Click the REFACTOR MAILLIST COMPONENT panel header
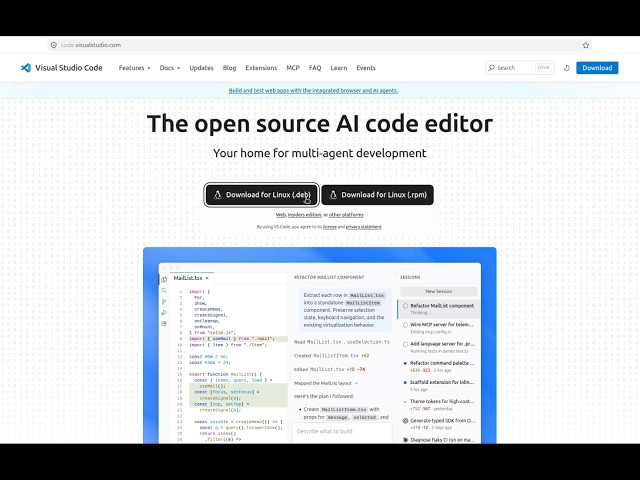Image resolution: width=640 pixels, height=480 pixels. [329, 278]
